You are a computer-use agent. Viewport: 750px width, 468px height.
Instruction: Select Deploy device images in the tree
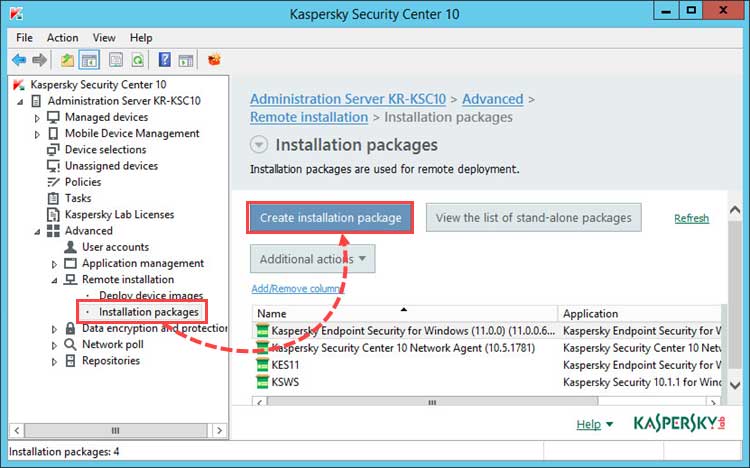(x=151, y=296)
